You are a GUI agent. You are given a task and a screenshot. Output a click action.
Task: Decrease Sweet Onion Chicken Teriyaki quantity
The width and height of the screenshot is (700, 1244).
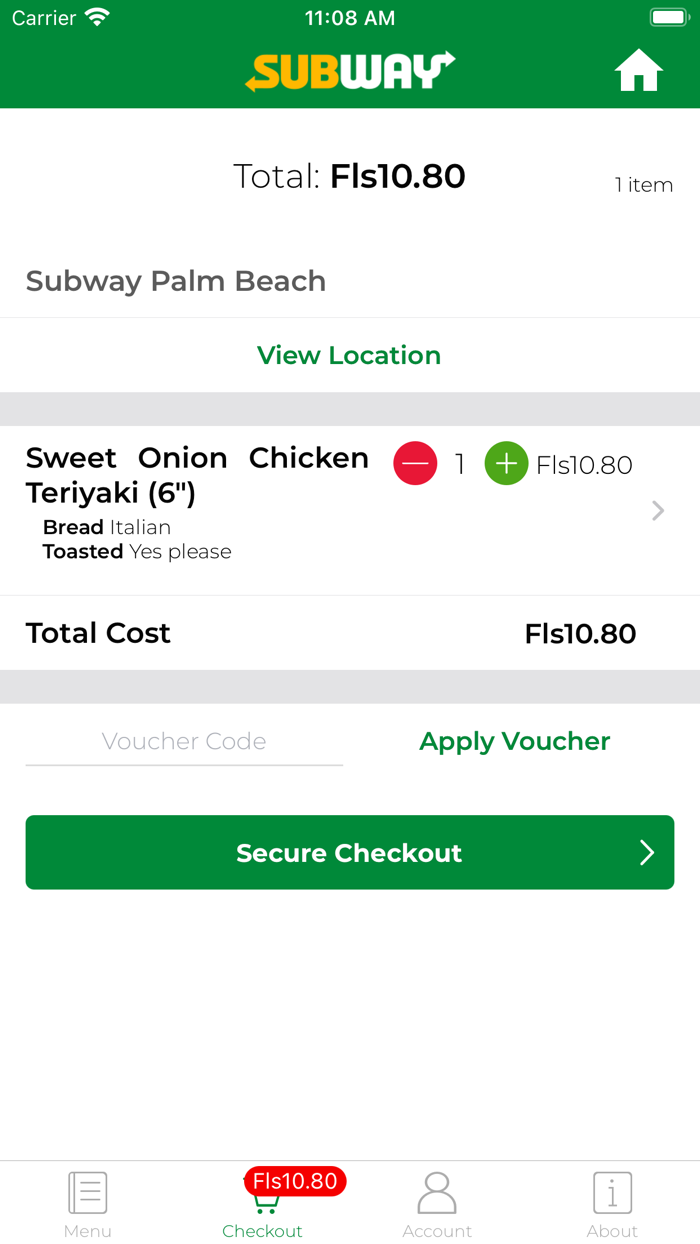[x=415, y=463]
